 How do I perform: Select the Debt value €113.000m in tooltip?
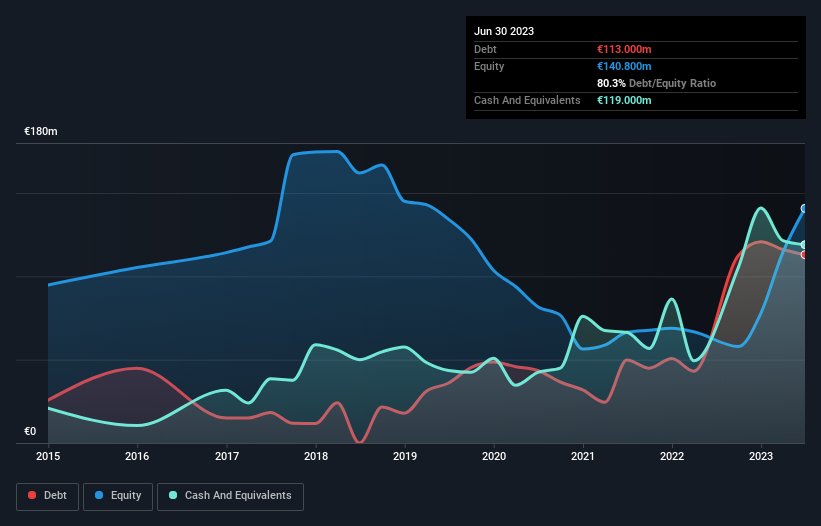click(623, 49)
